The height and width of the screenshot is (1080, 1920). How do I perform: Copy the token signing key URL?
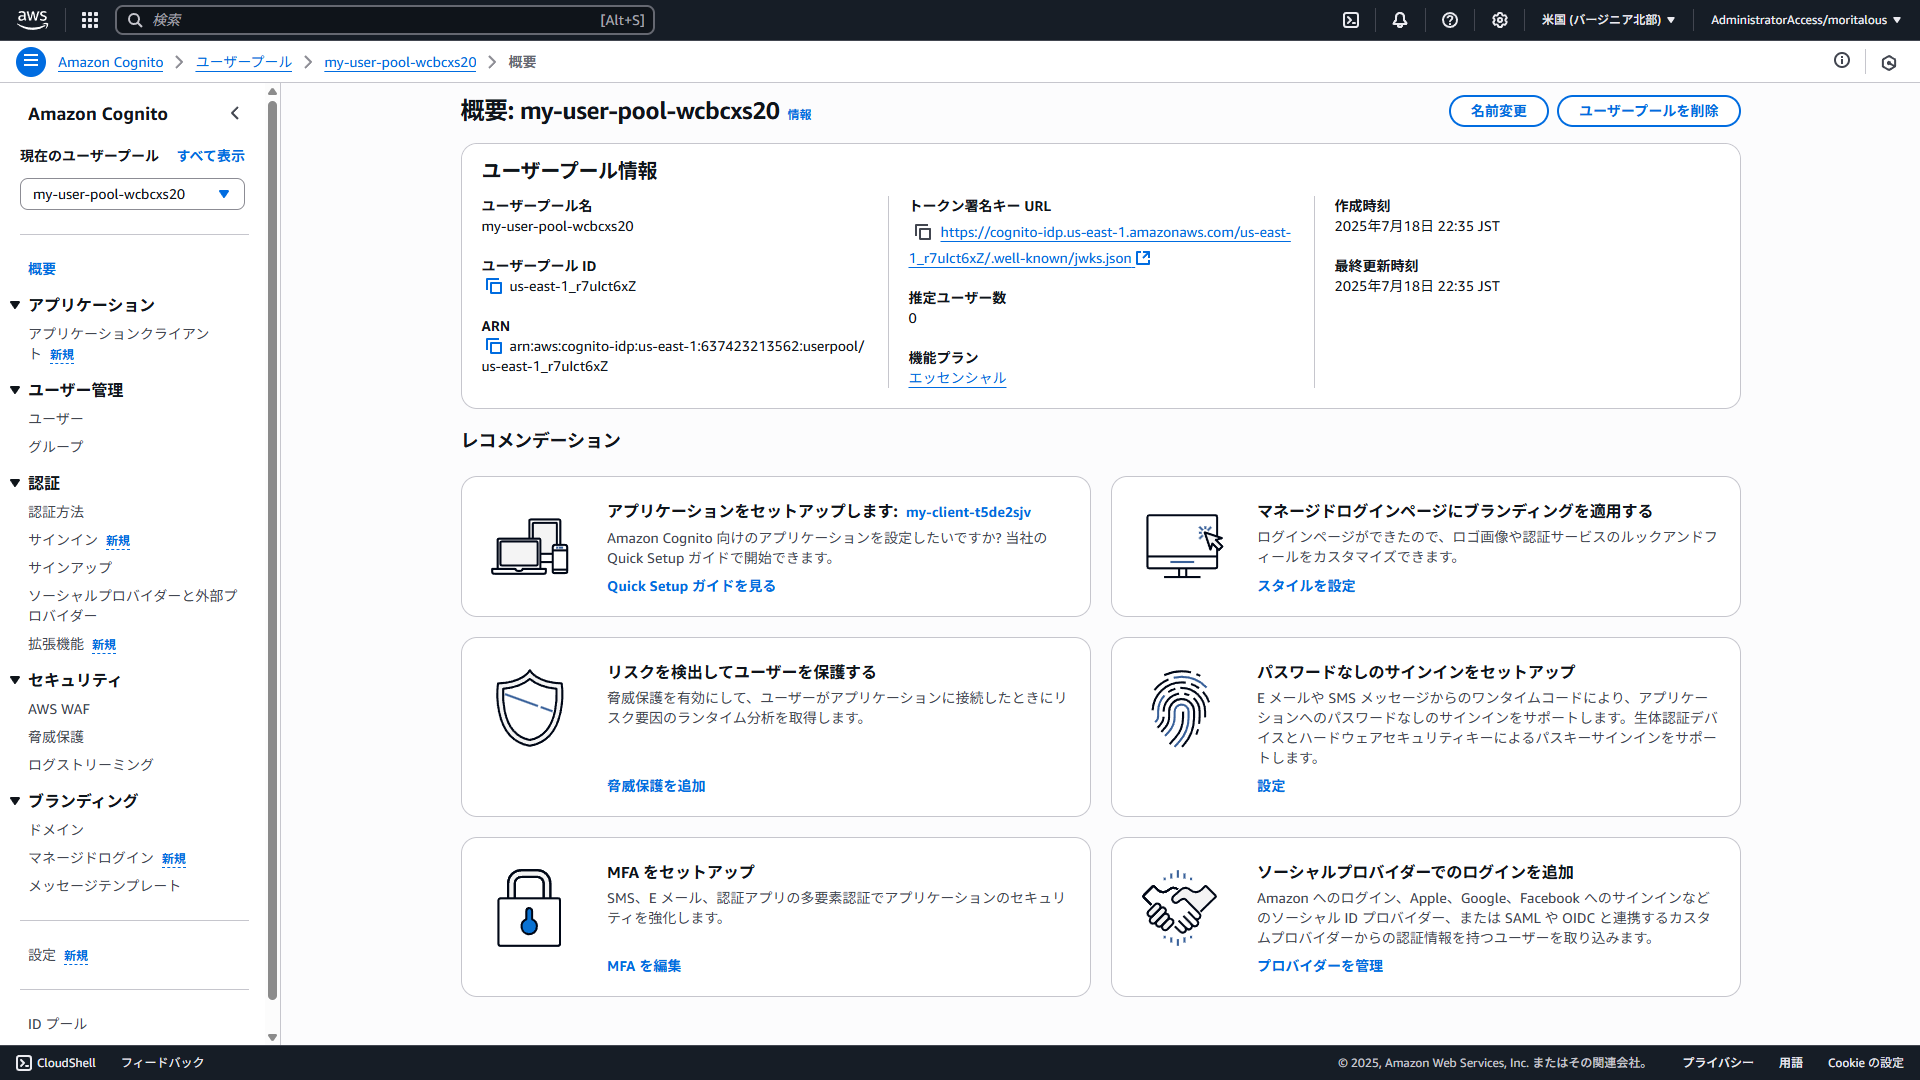922,232
